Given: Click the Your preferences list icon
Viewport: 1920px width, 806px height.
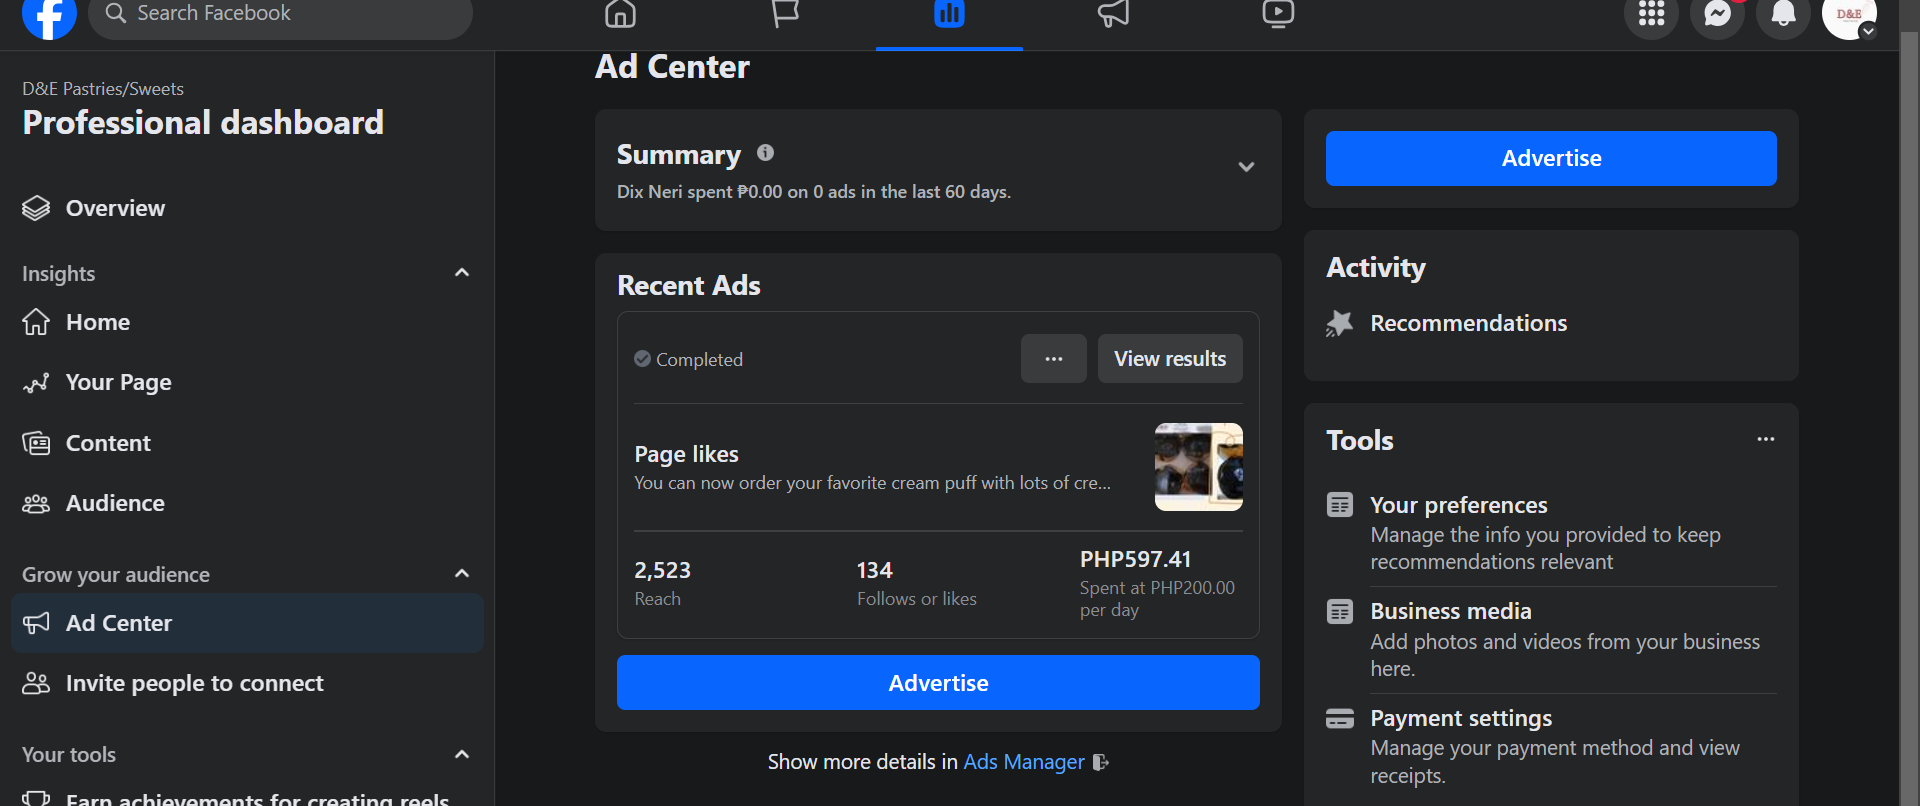Looking at the screenshot, I should [1340, 505].
